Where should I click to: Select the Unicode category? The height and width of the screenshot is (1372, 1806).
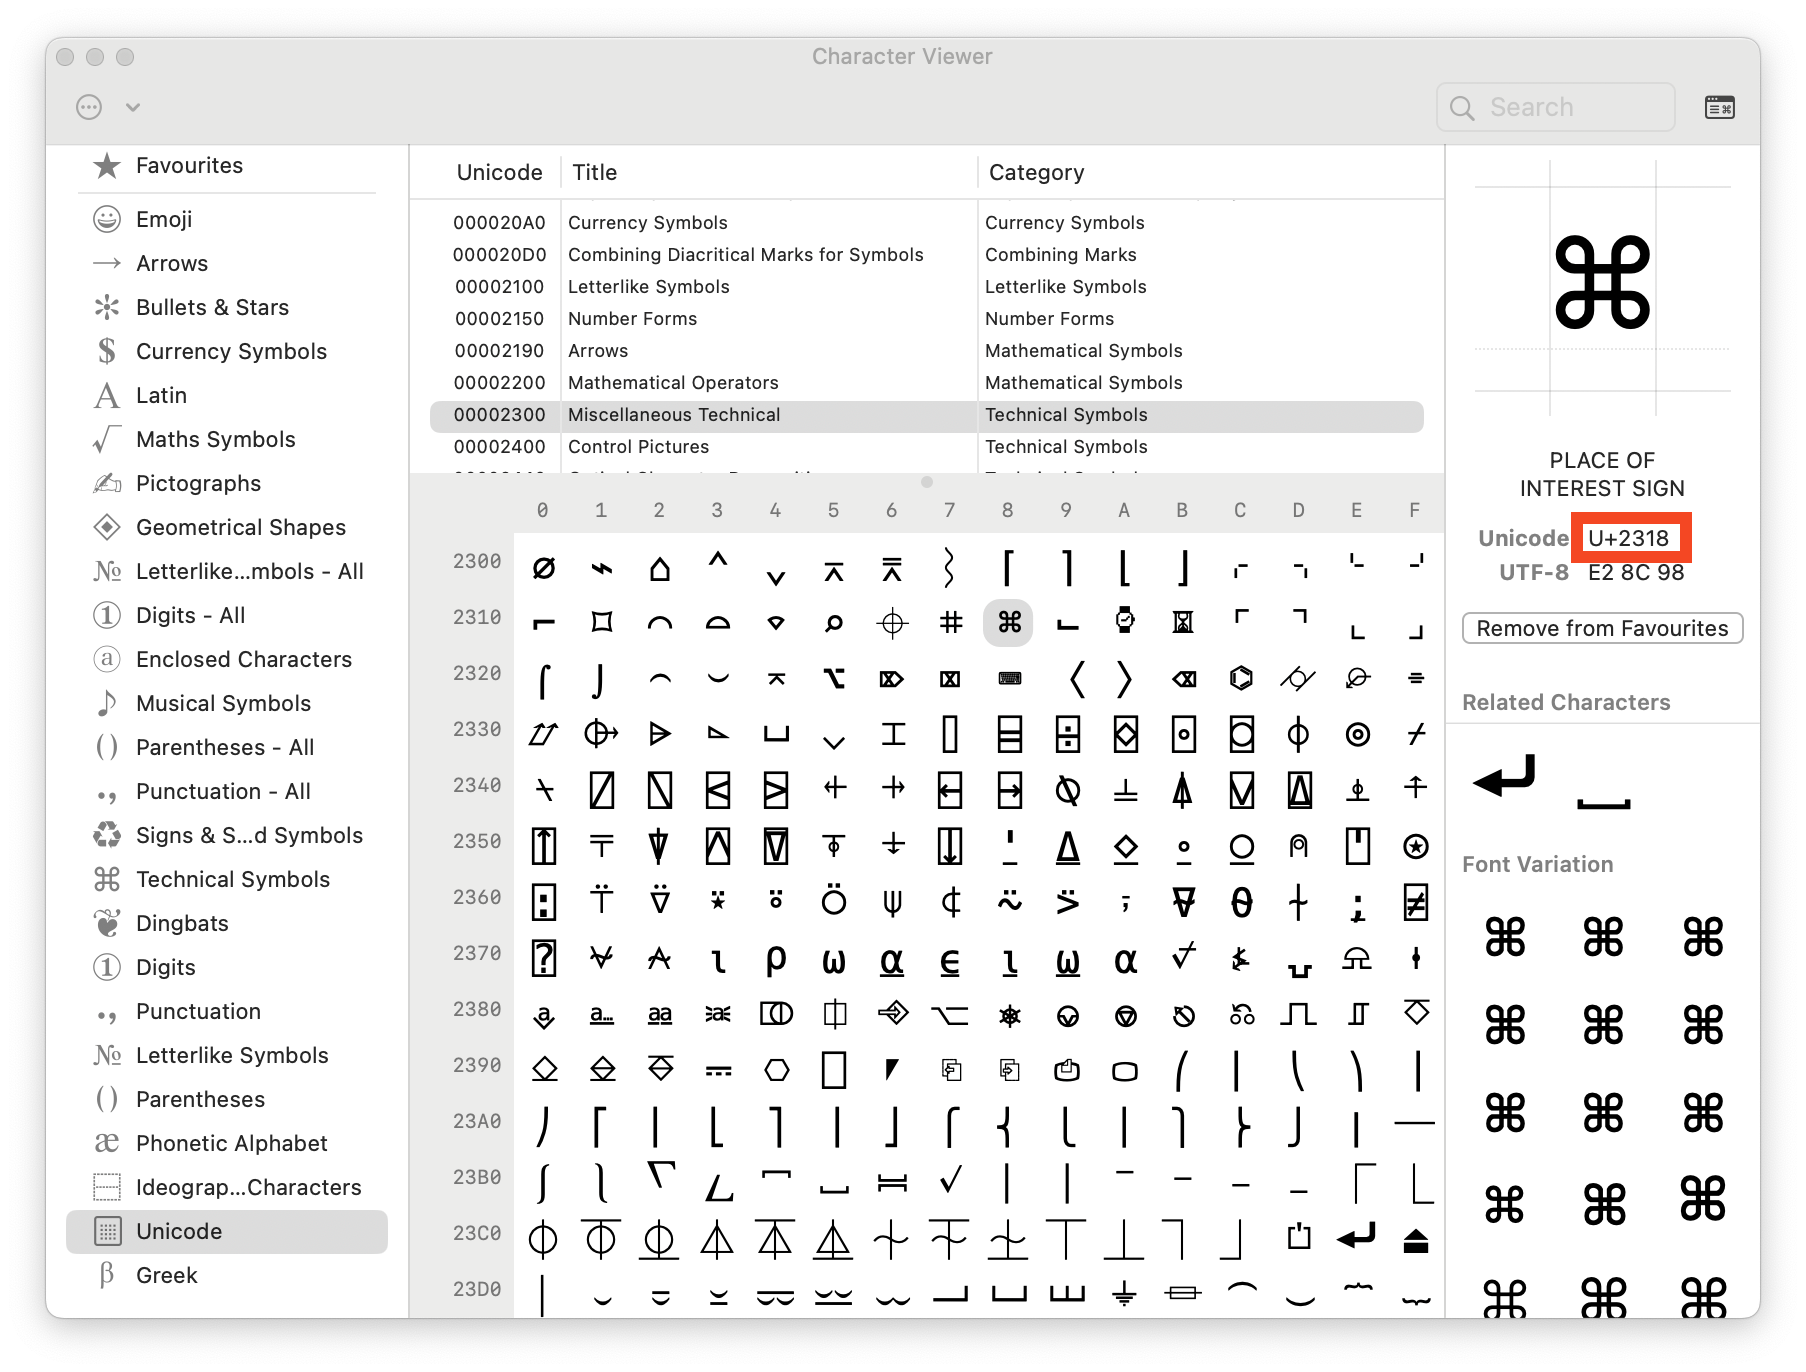tap(227, 1231)
